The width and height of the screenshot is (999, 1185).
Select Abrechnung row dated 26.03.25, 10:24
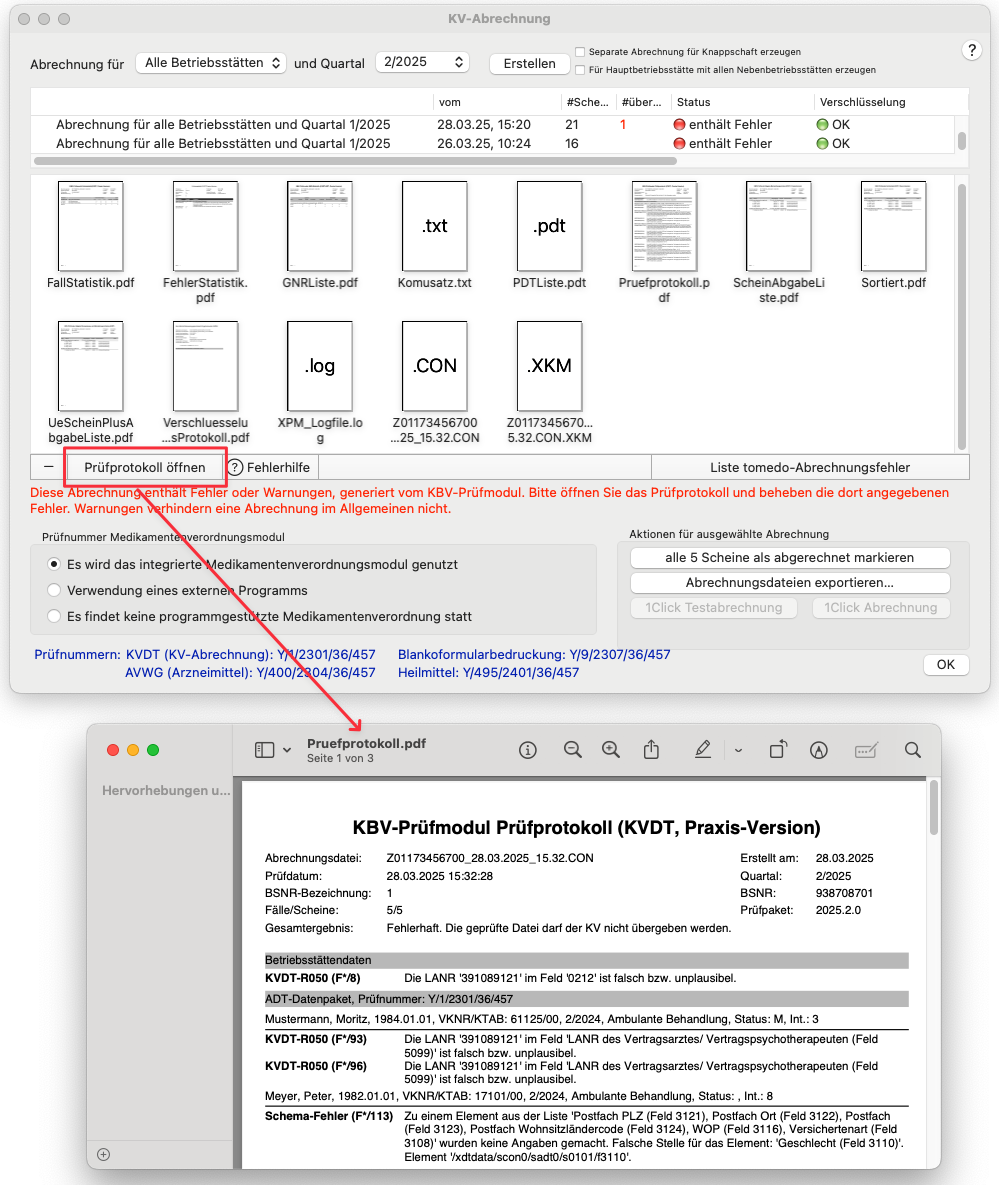click(x=493, y=144)
